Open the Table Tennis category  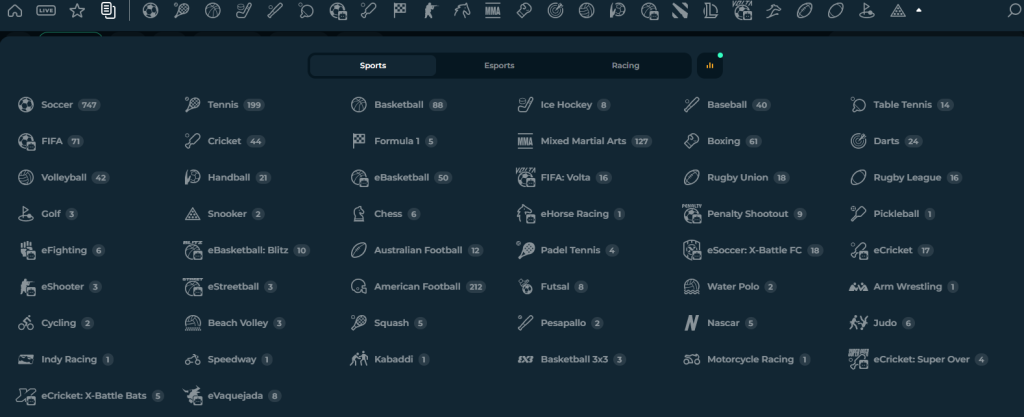pos(901,104)
